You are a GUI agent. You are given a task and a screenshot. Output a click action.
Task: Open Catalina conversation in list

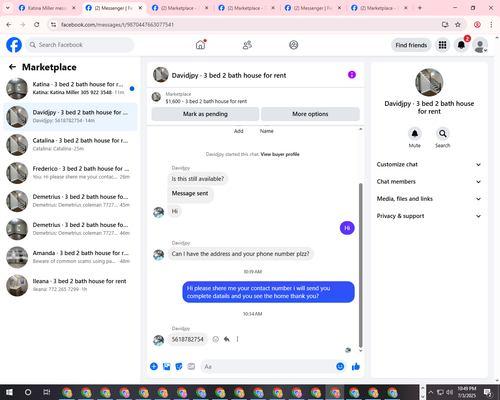[70, 145]
